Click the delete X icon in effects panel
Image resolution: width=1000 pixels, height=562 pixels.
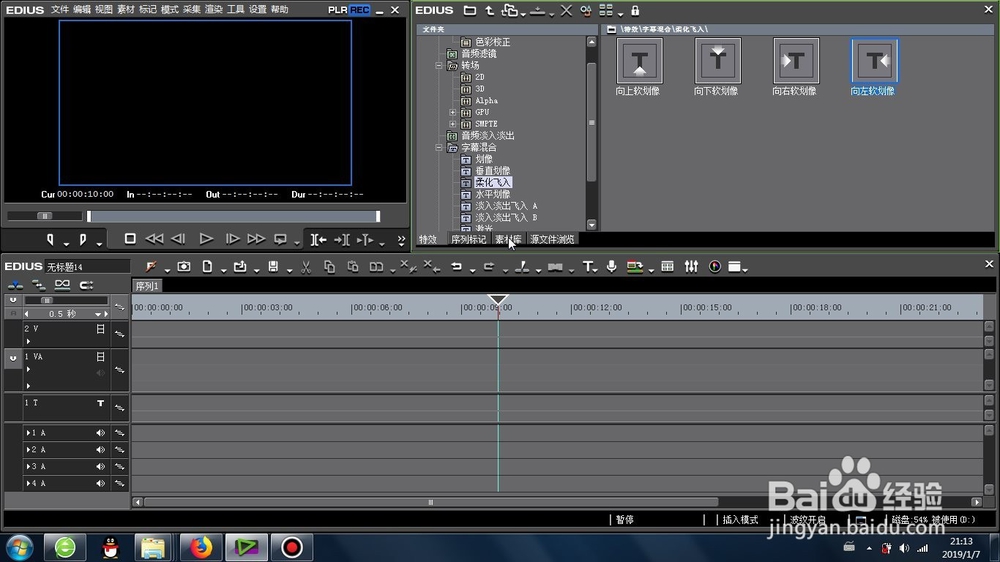click(x=566, y=10)
